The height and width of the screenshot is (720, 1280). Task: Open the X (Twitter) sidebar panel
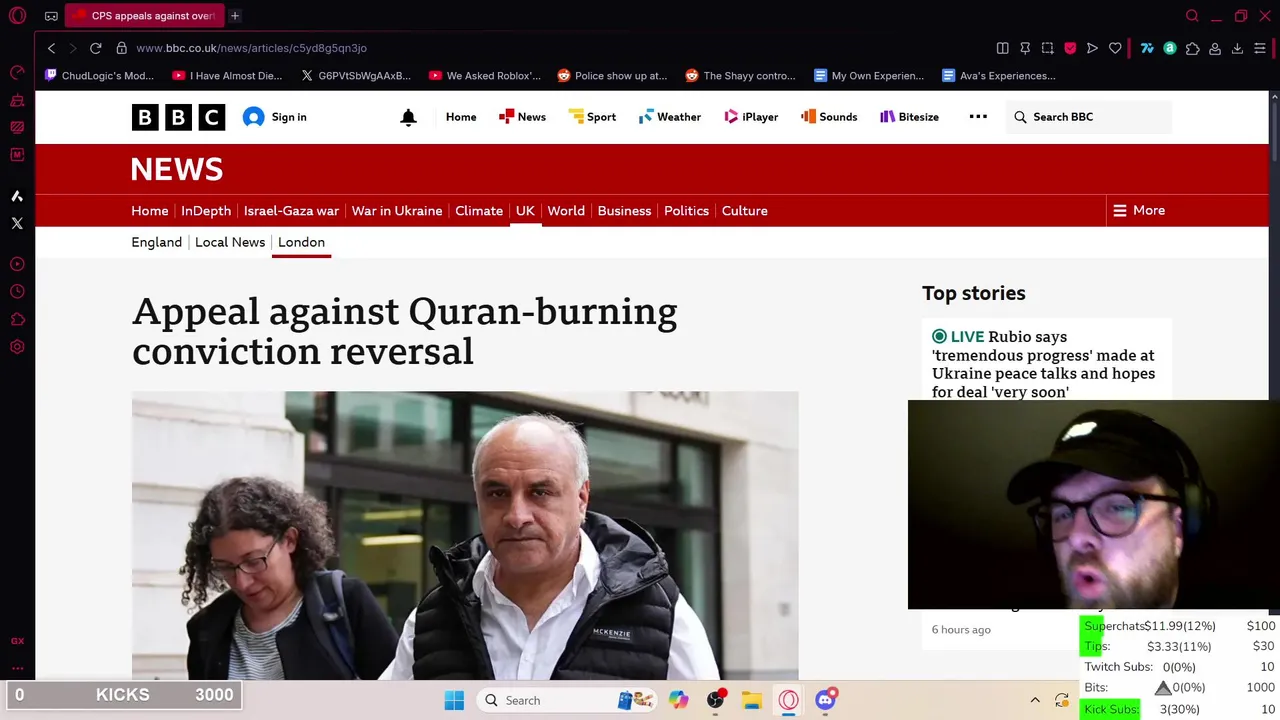click(17, 223)
